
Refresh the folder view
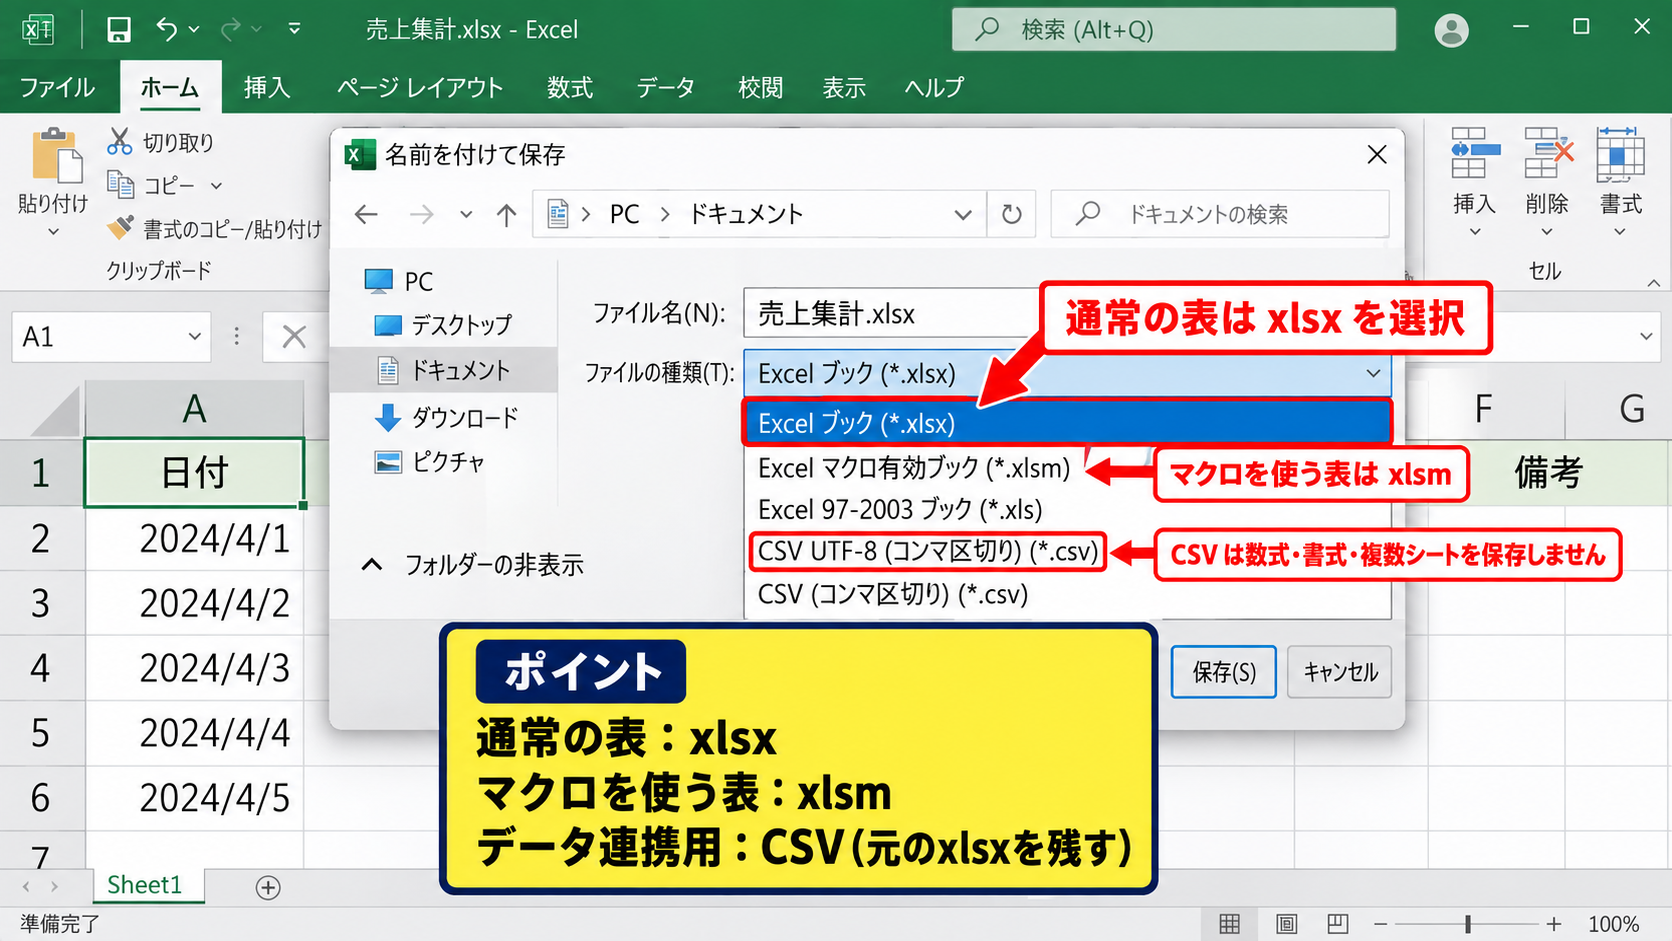point(1012,215)
